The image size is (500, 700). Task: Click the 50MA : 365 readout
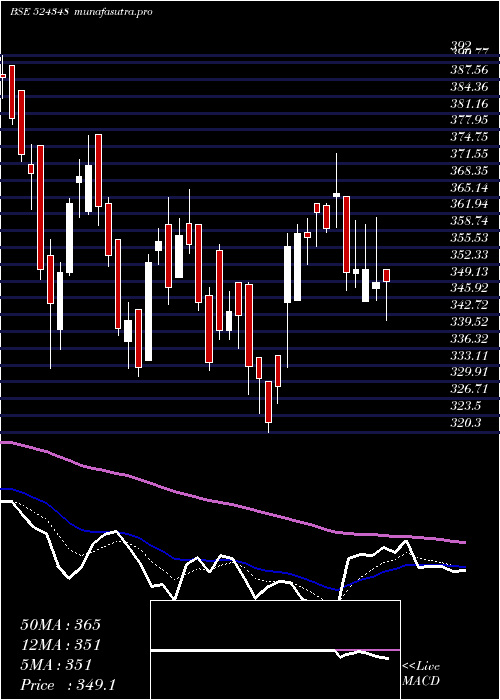[x=61, y=625]
